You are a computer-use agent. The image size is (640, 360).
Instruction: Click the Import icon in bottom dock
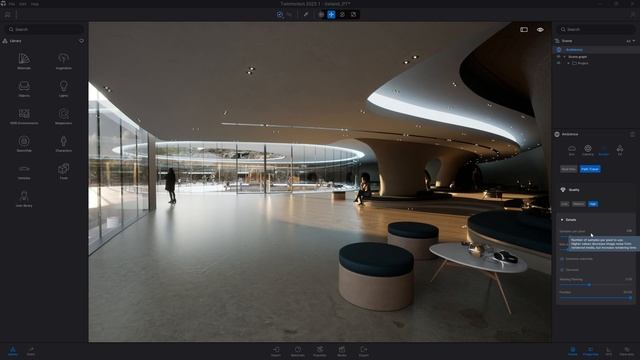coord(276,351)
